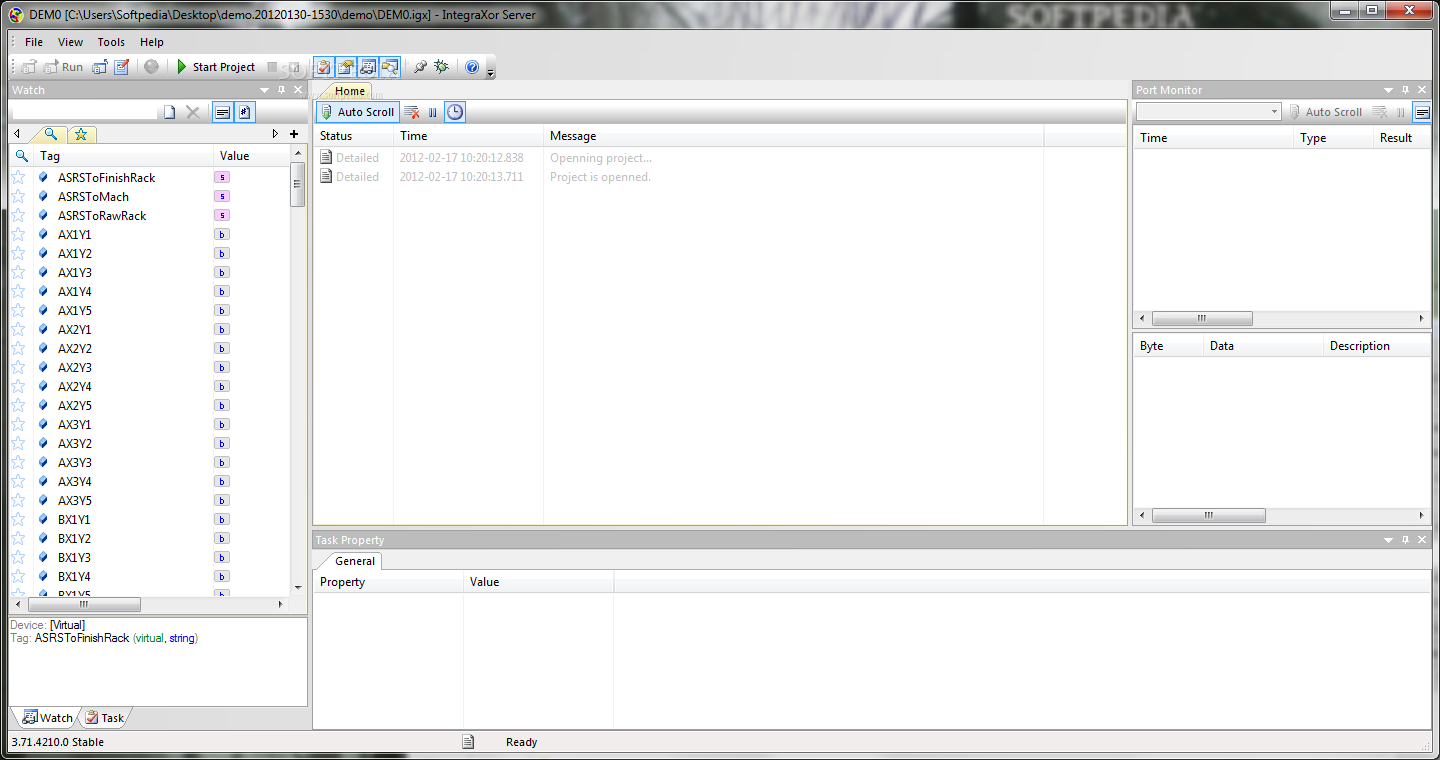Viewport: 1440px width, 760px height.
Task: Open Task Property panel options dropdown arrow
Action: pos(1388,540)
